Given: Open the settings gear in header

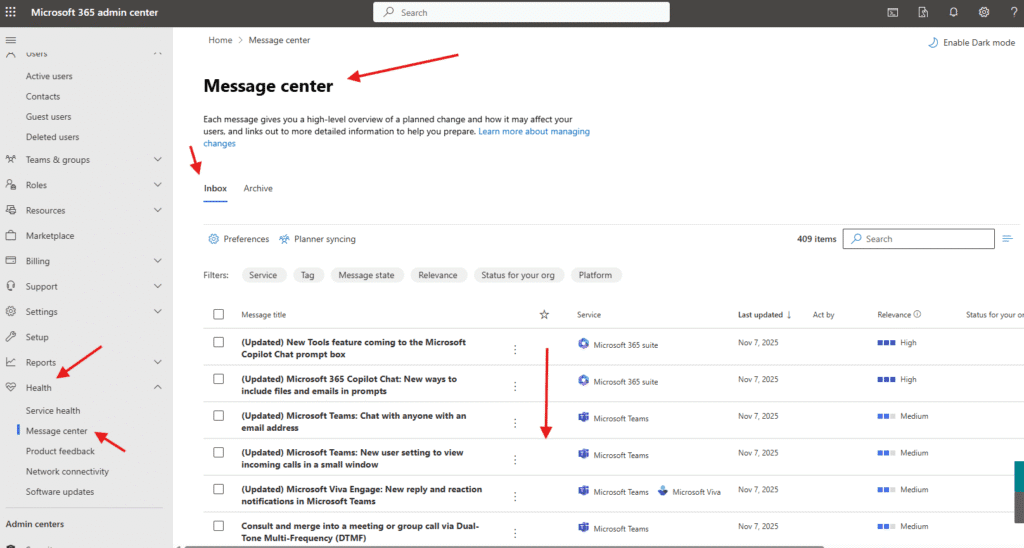Looking at the screenshot, I should [984, 12].
